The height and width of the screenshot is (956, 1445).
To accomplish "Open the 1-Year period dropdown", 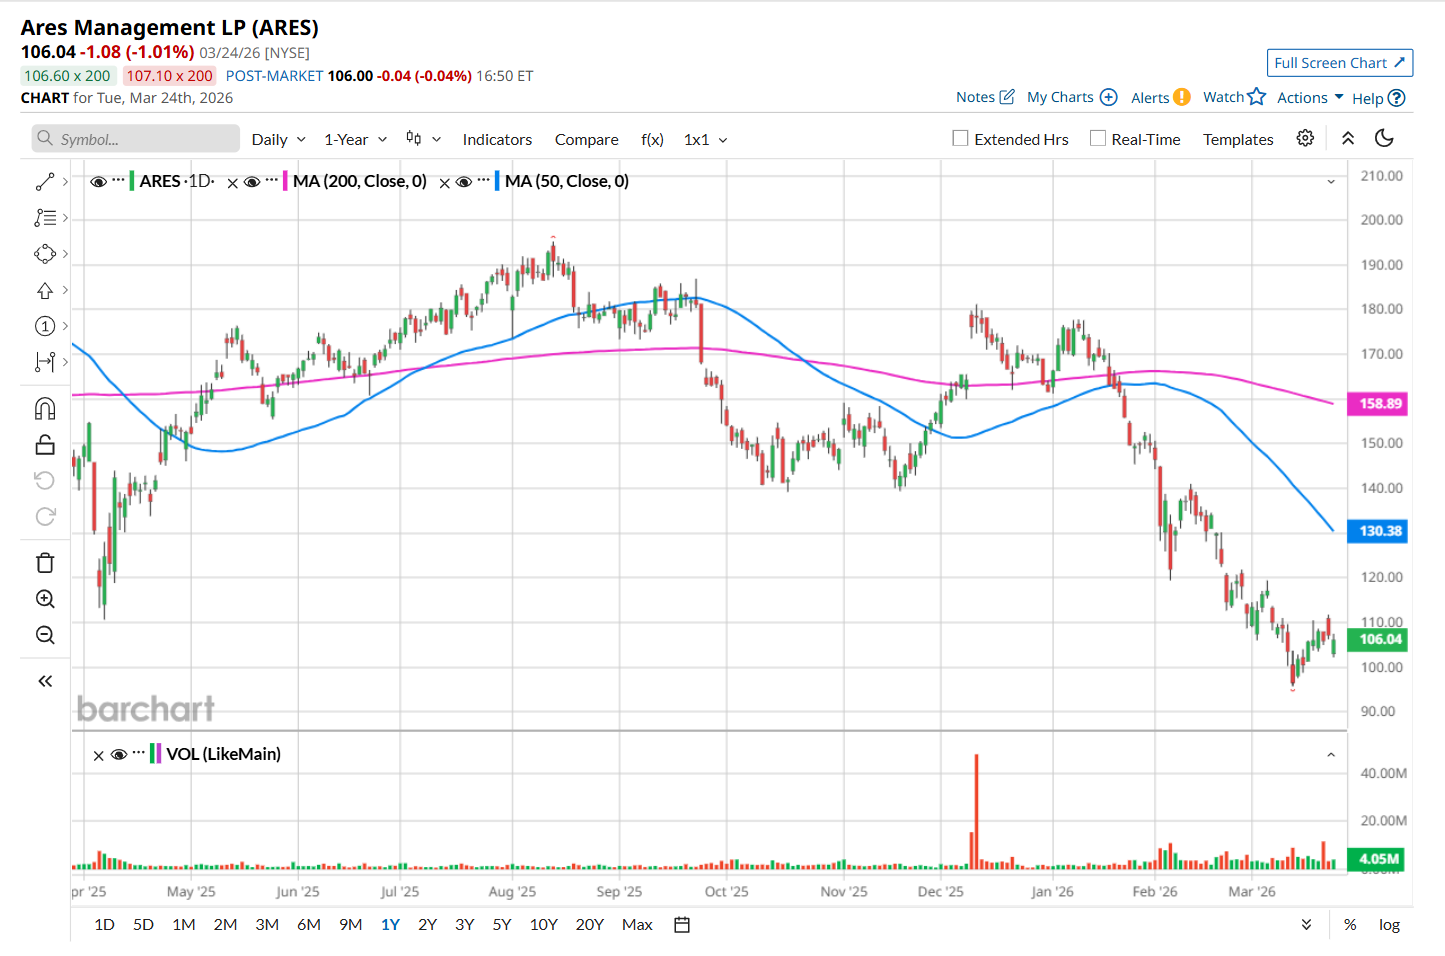I will click(355, 140).
